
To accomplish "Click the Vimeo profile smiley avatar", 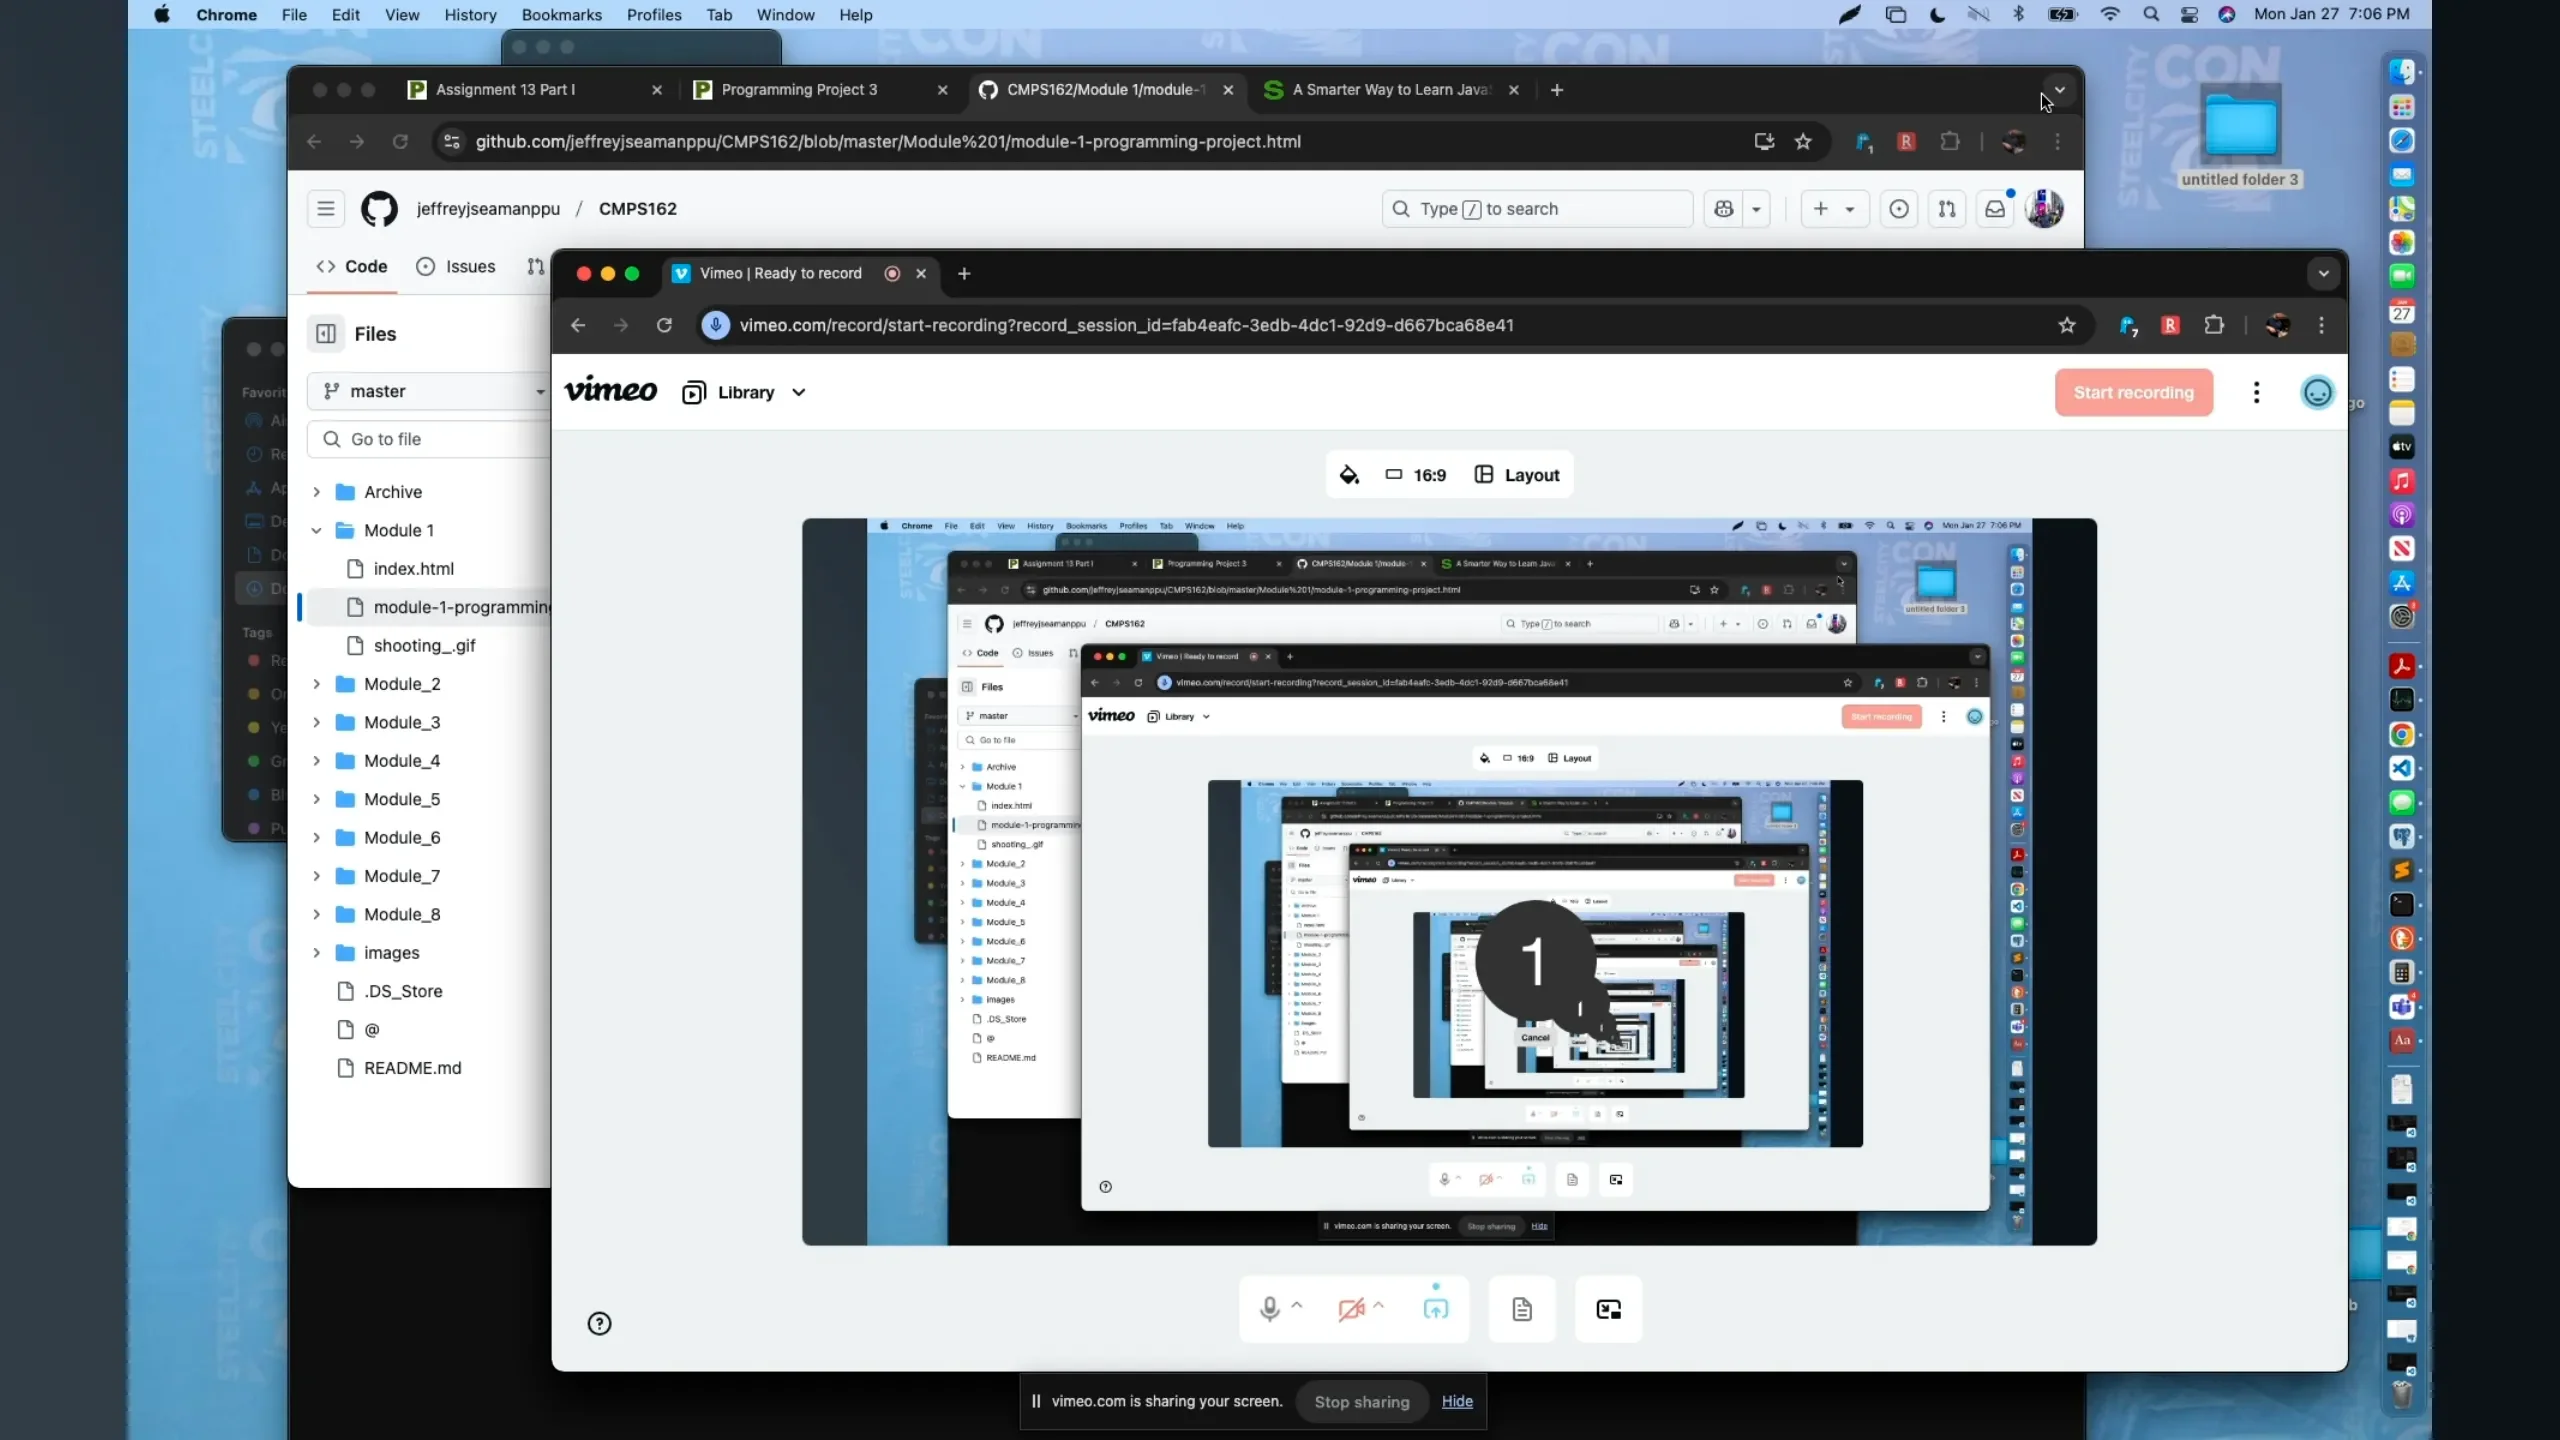I will [2317, 392].
